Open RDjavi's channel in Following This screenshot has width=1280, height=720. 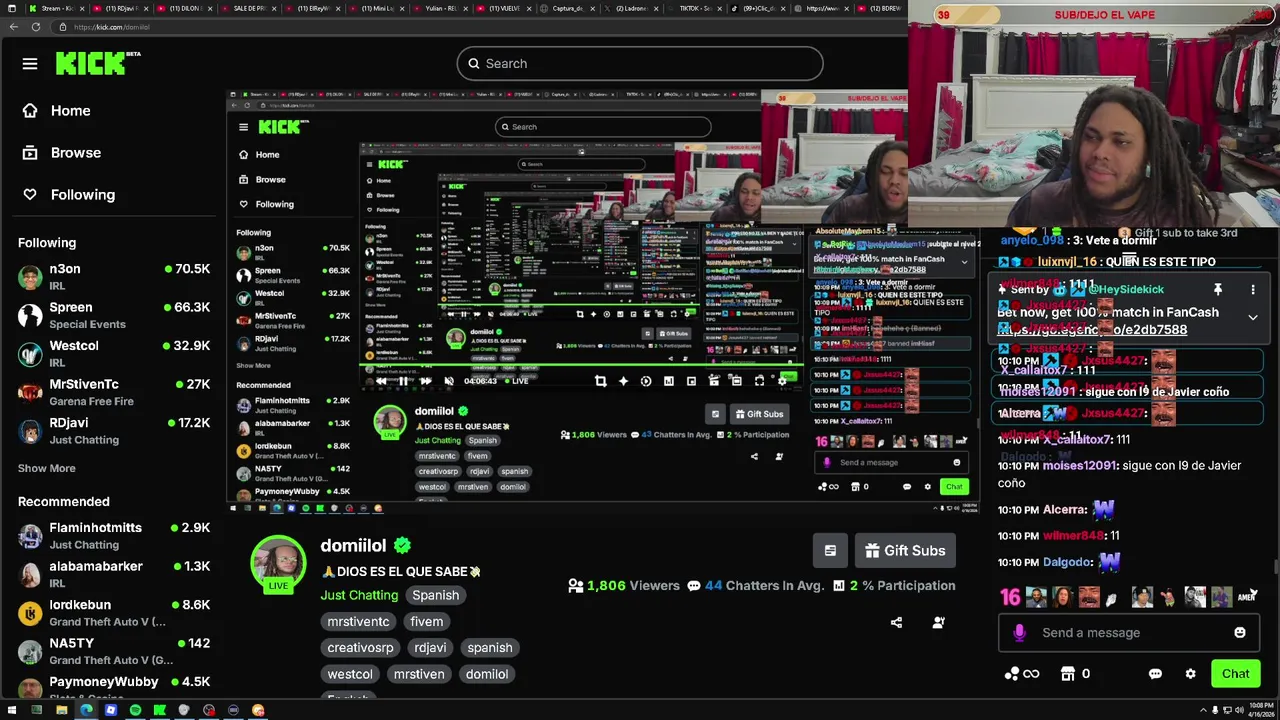pos(113,430)
